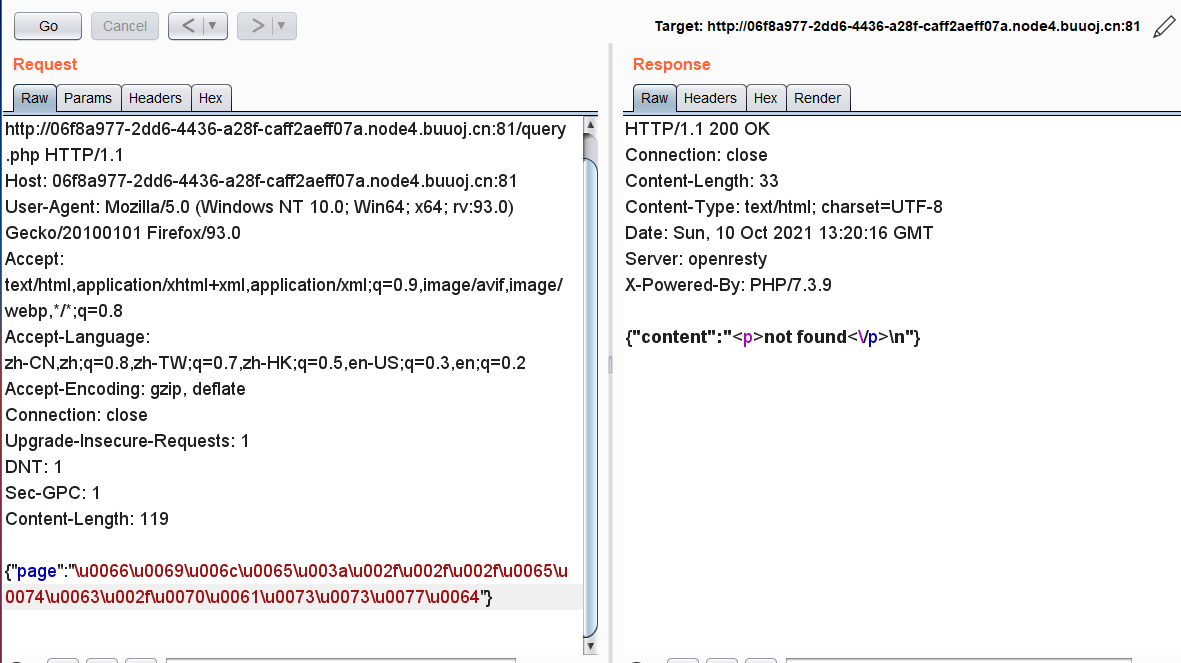This screenshot has width=1181, height=663.
Task: Click the forward history arrow
Action: (x=257, y=26)
